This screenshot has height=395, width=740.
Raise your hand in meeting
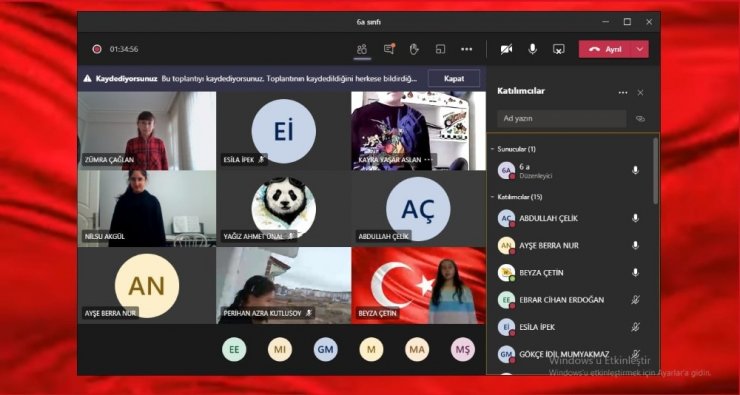(414, 49)
